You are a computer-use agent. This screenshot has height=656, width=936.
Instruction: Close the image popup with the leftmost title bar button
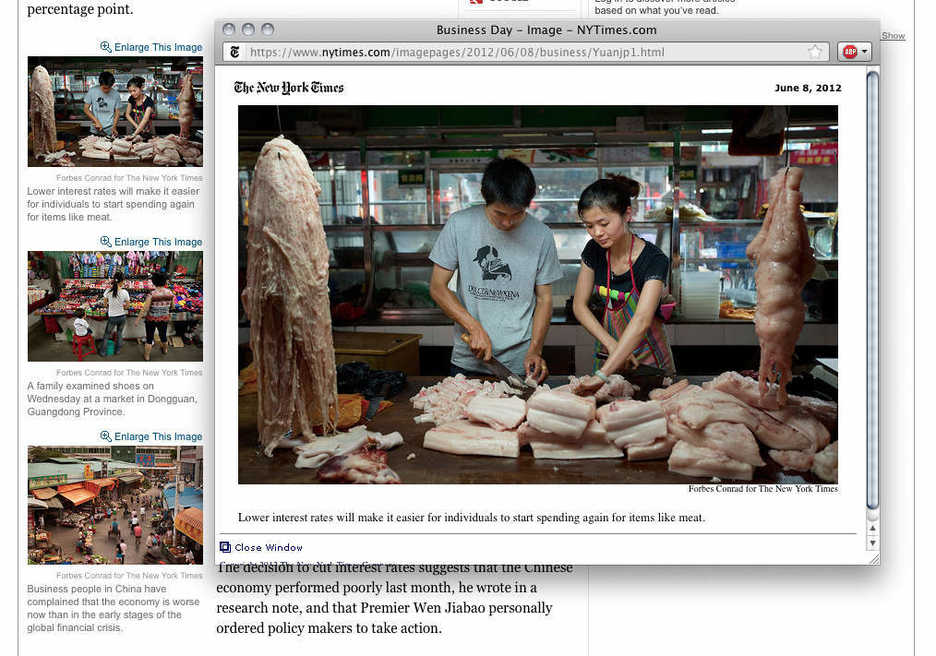229,29
